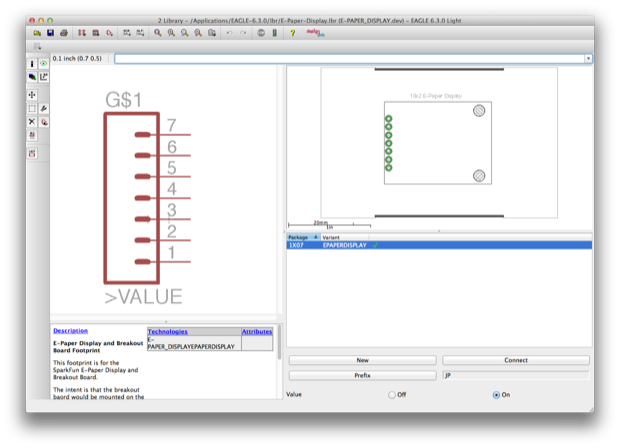The height and width of the screenshot is (448, 620).
Task: Select the Delete X tool
Action: pyautogui.click(x=32, y=122)
